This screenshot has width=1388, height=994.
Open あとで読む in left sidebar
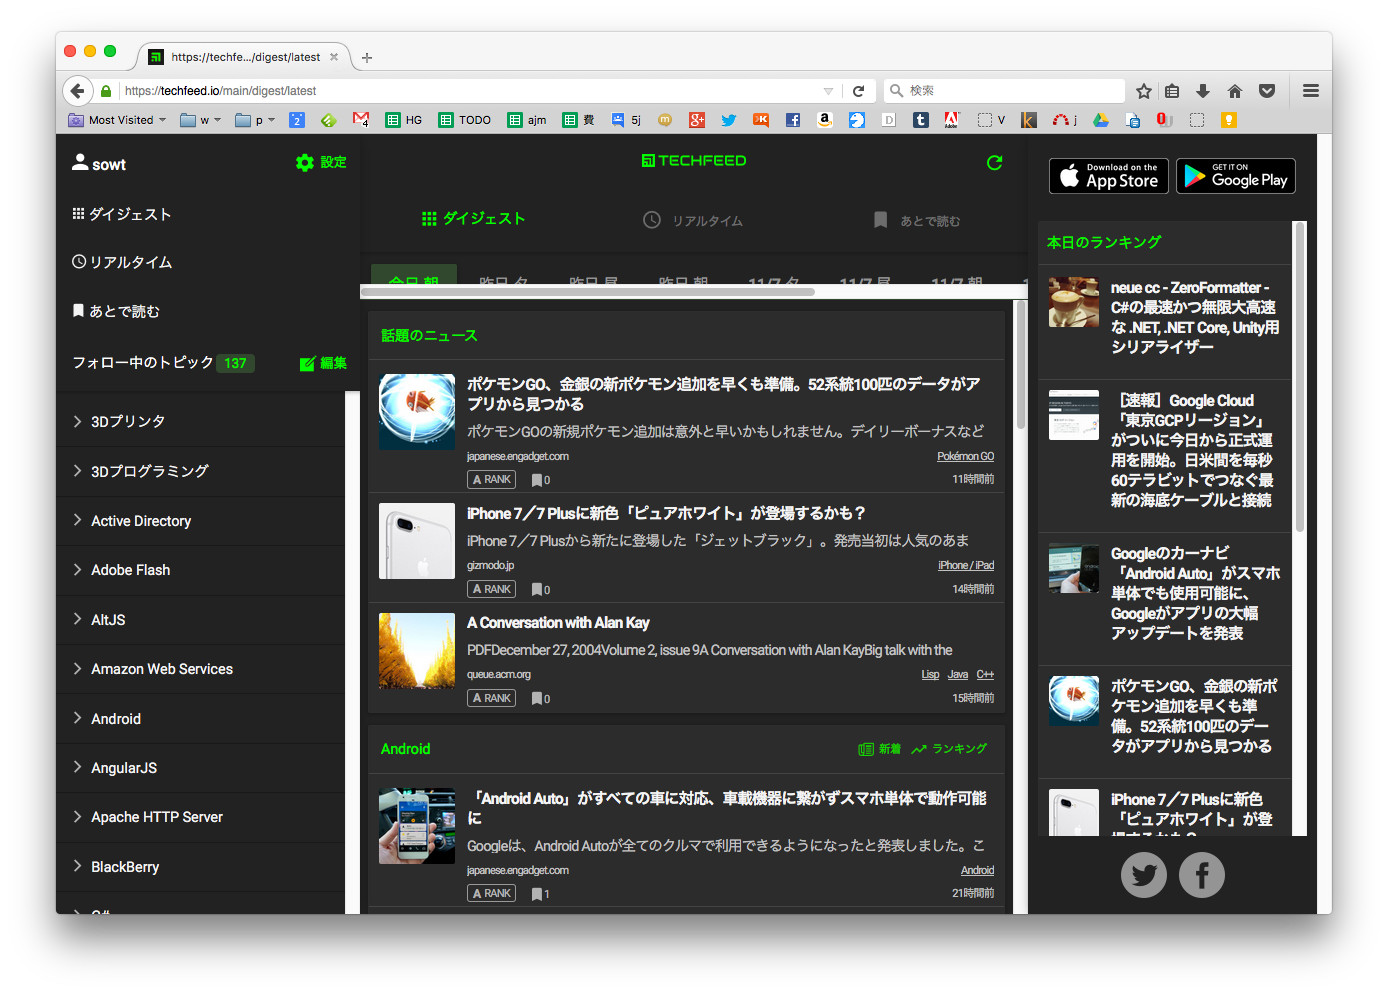tap(116, 311)
